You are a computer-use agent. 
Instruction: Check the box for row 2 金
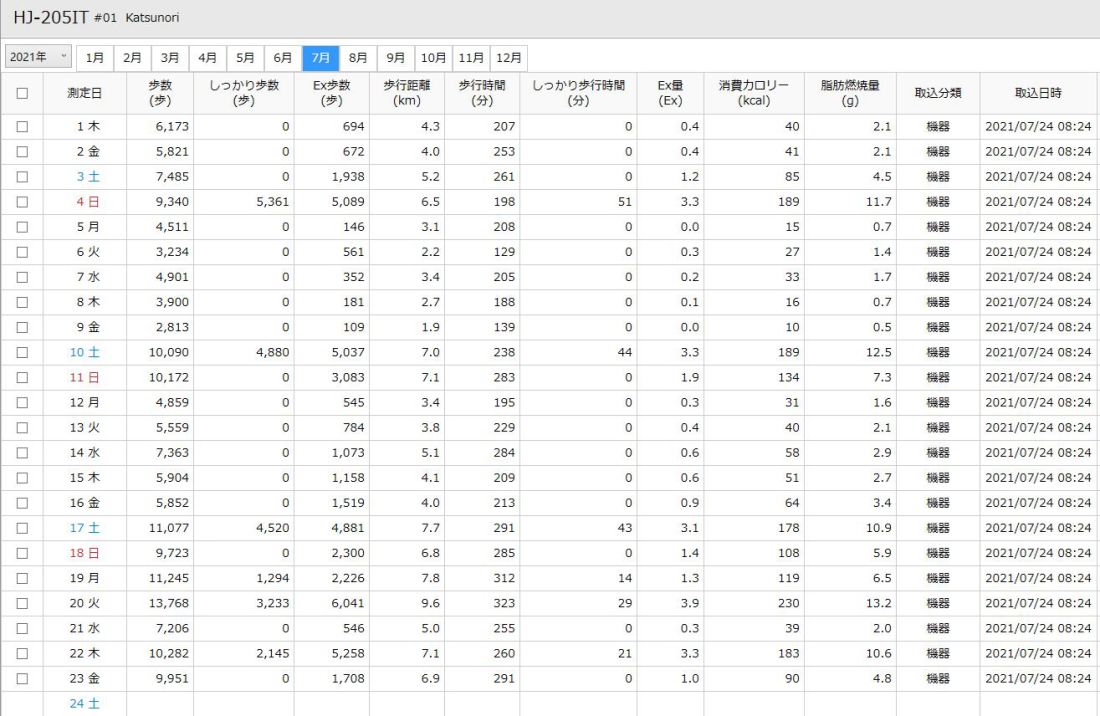click(x=22, y=151)
